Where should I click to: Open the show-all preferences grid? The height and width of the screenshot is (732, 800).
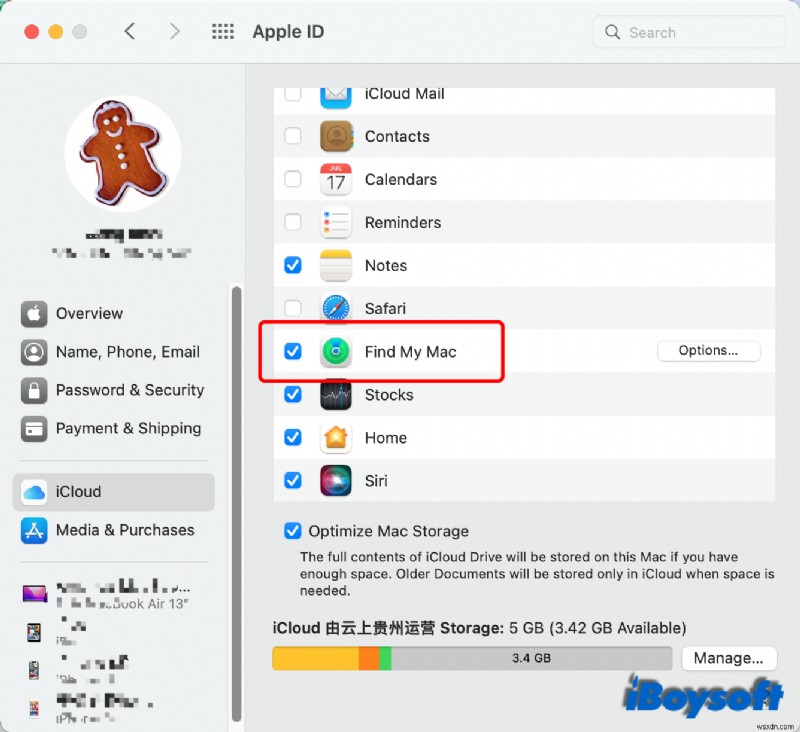(x=223, y=31)
